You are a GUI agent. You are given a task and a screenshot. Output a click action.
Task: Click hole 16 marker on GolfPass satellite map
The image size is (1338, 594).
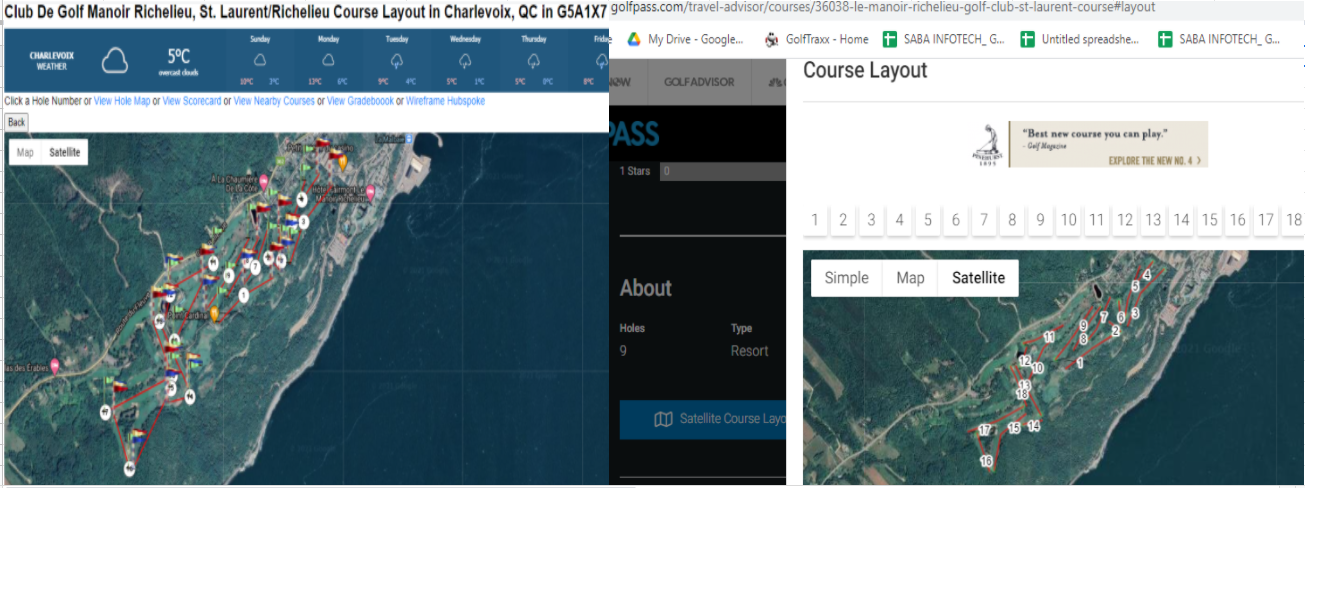(987, 461)
